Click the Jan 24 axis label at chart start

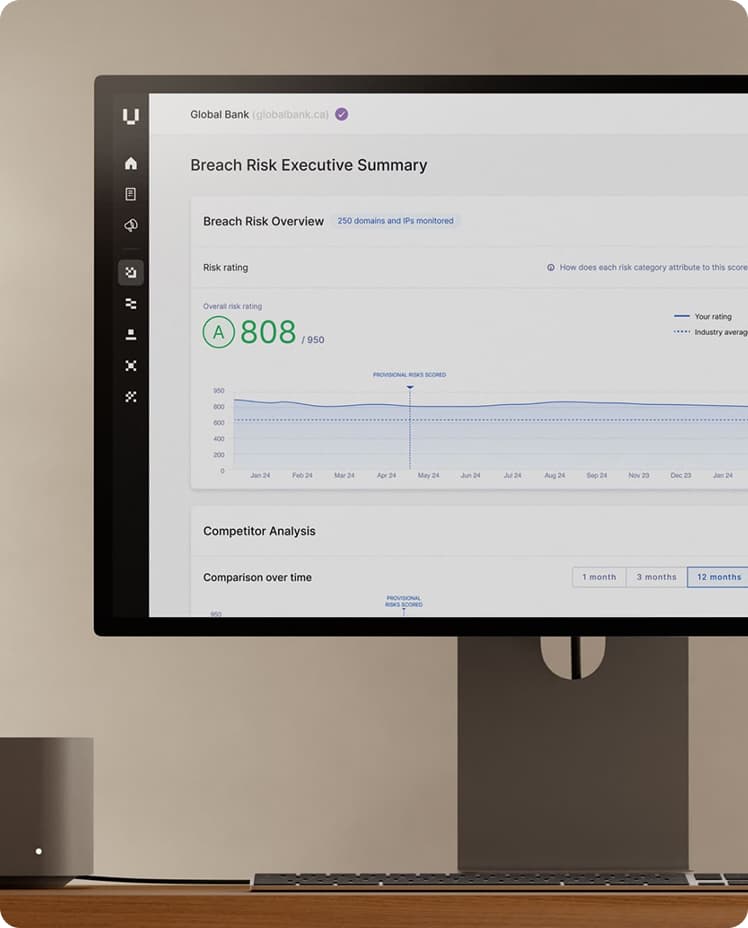pos(260,475)
